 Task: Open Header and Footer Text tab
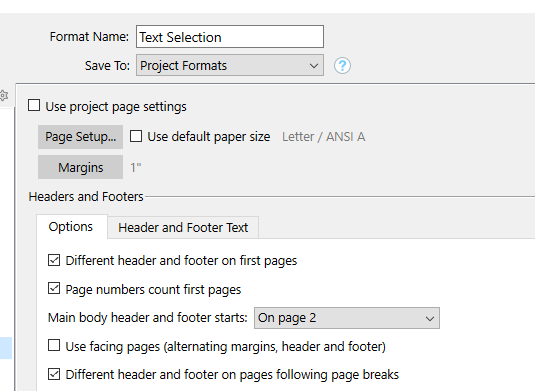pyautogui.click(x=183, y=228)
